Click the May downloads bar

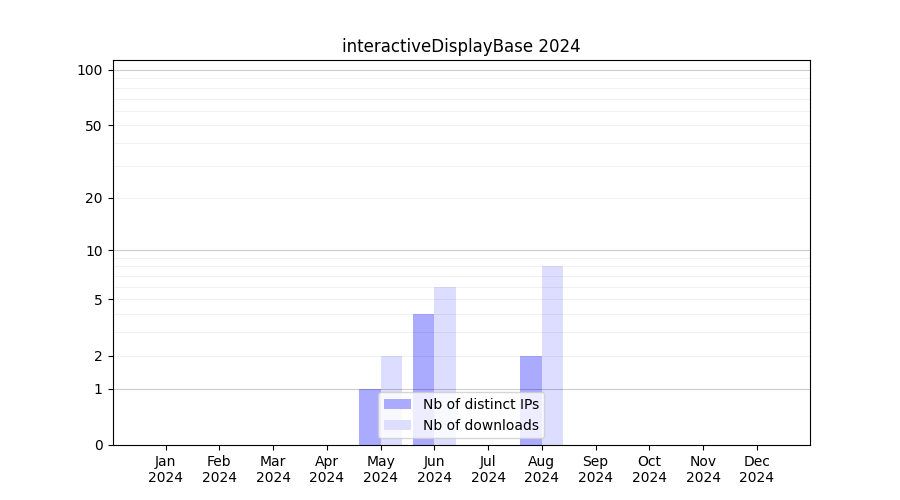391,375
